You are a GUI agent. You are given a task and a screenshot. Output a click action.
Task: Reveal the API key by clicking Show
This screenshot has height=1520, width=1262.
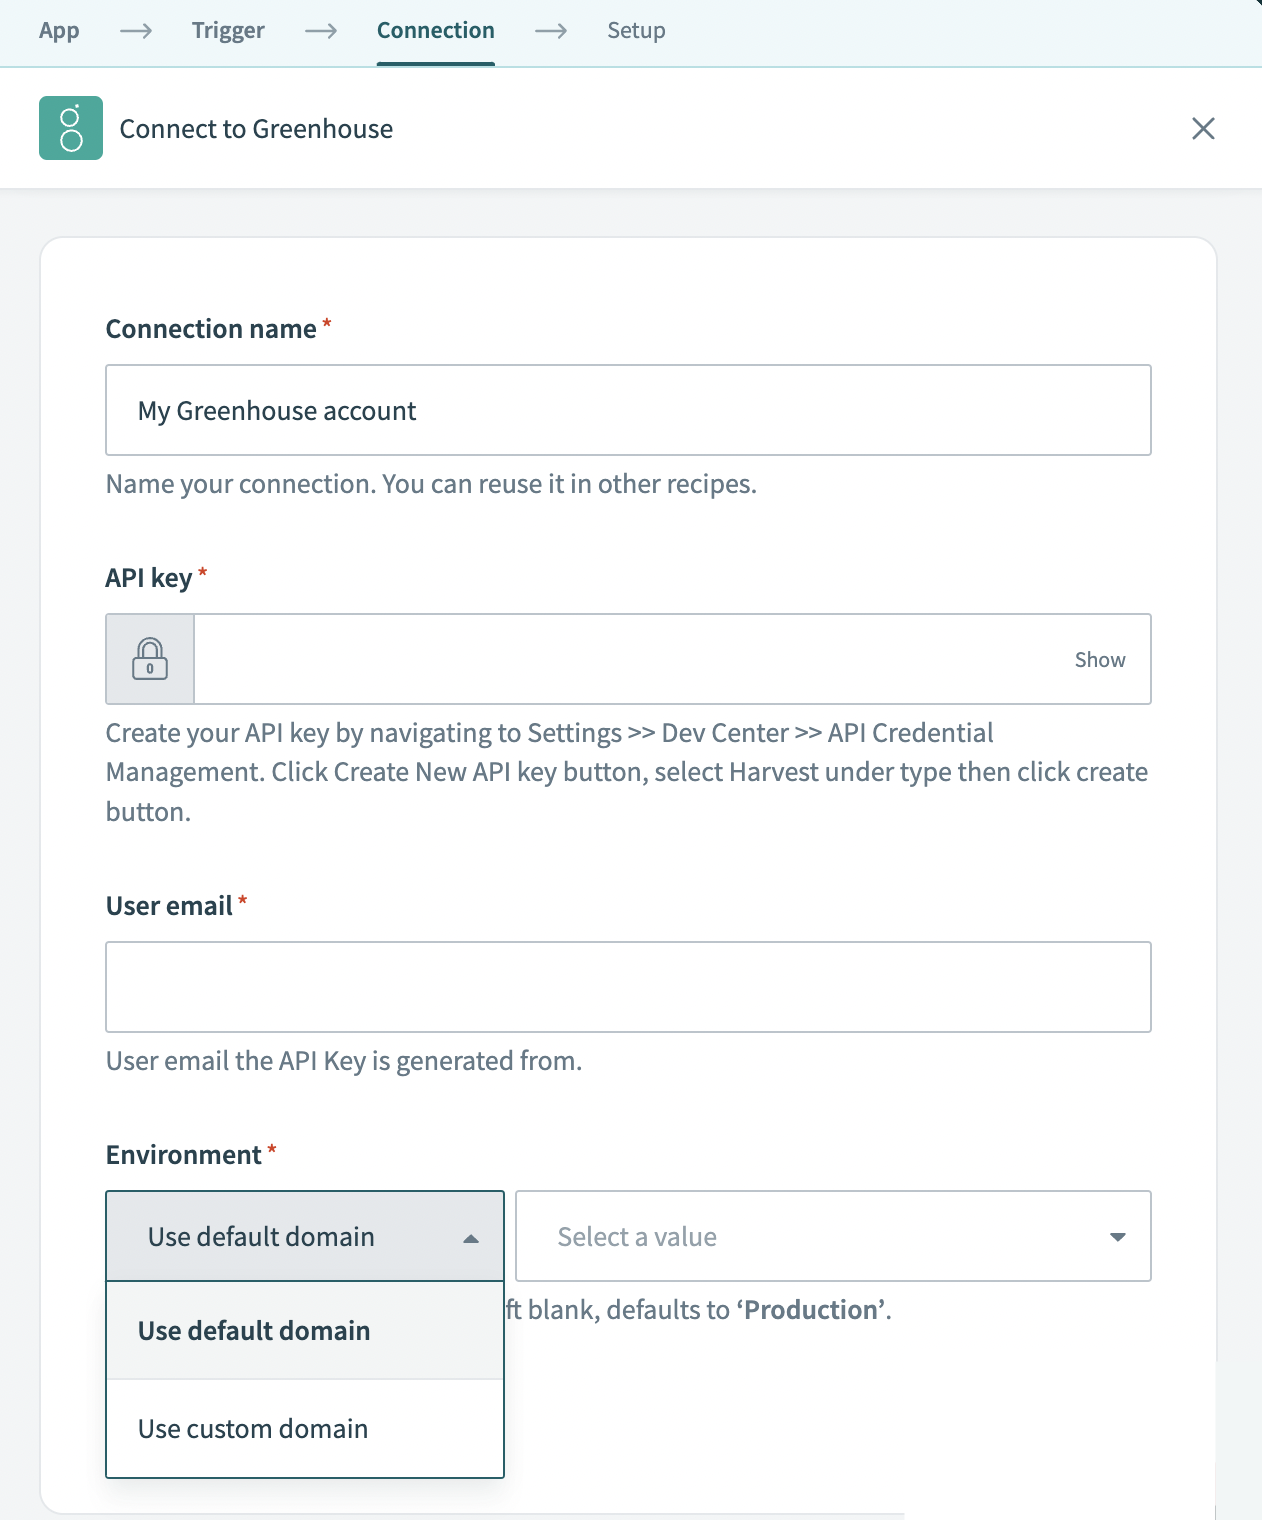pos(1099,659)
